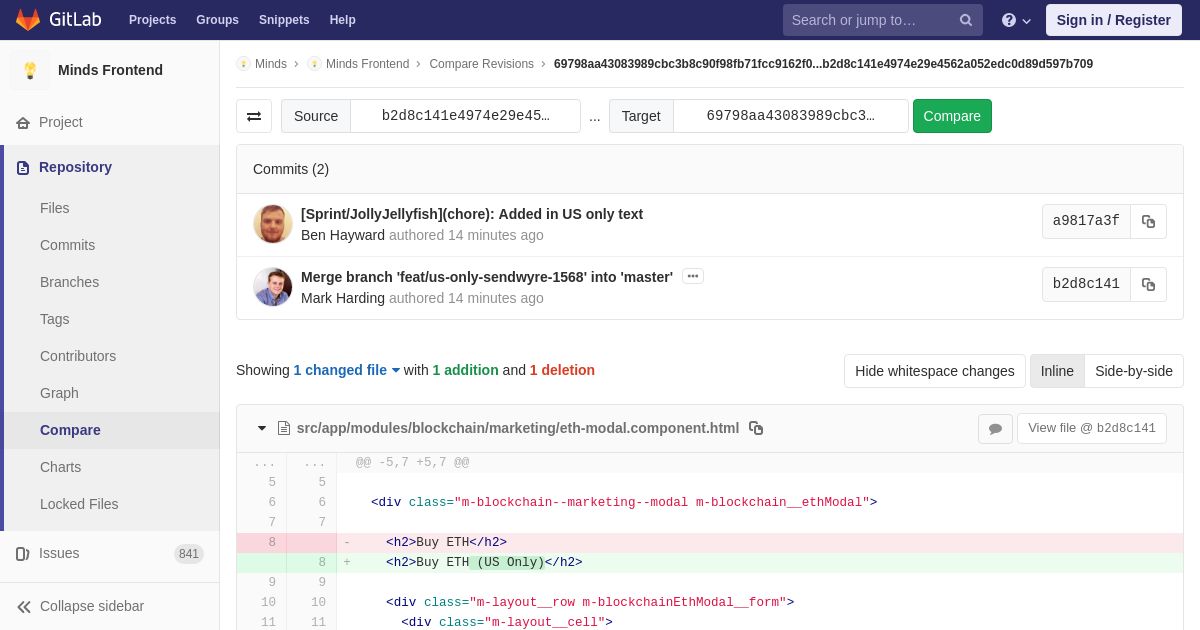The width and height of the screenshot is (1200, 630).
Task: Open Target revision dropdown
Action: pyautogui.click(x=790, y=116)
